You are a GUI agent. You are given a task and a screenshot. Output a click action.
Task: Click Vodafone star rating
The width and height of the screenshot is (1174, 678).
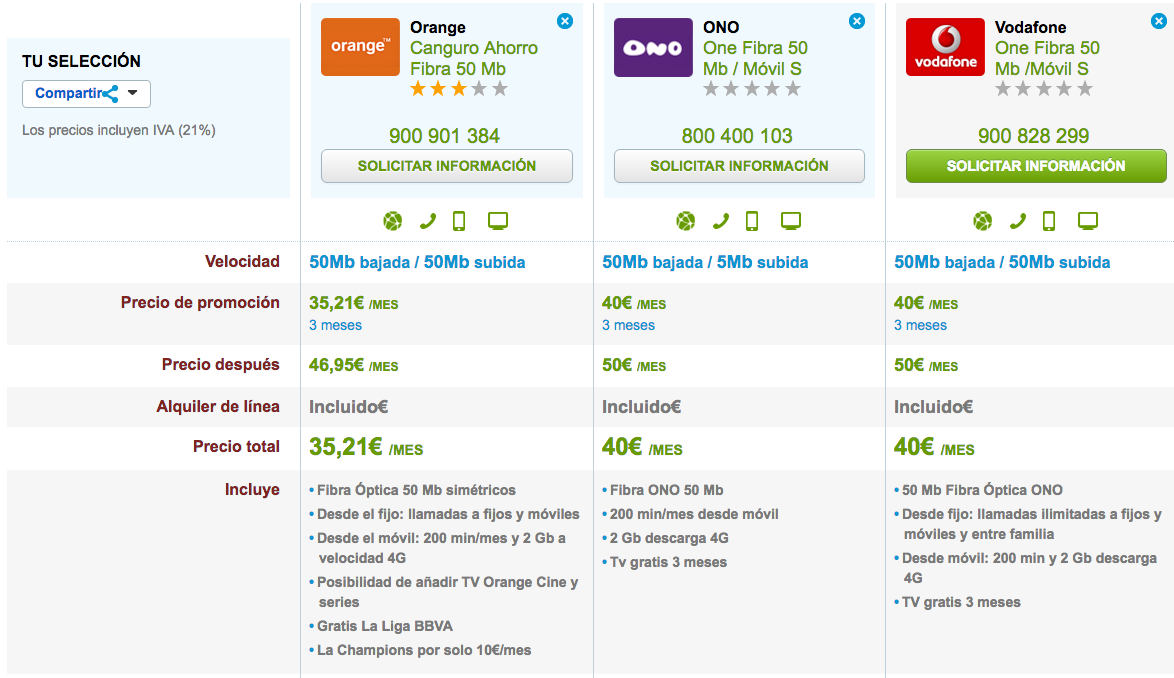(1044, 89)
